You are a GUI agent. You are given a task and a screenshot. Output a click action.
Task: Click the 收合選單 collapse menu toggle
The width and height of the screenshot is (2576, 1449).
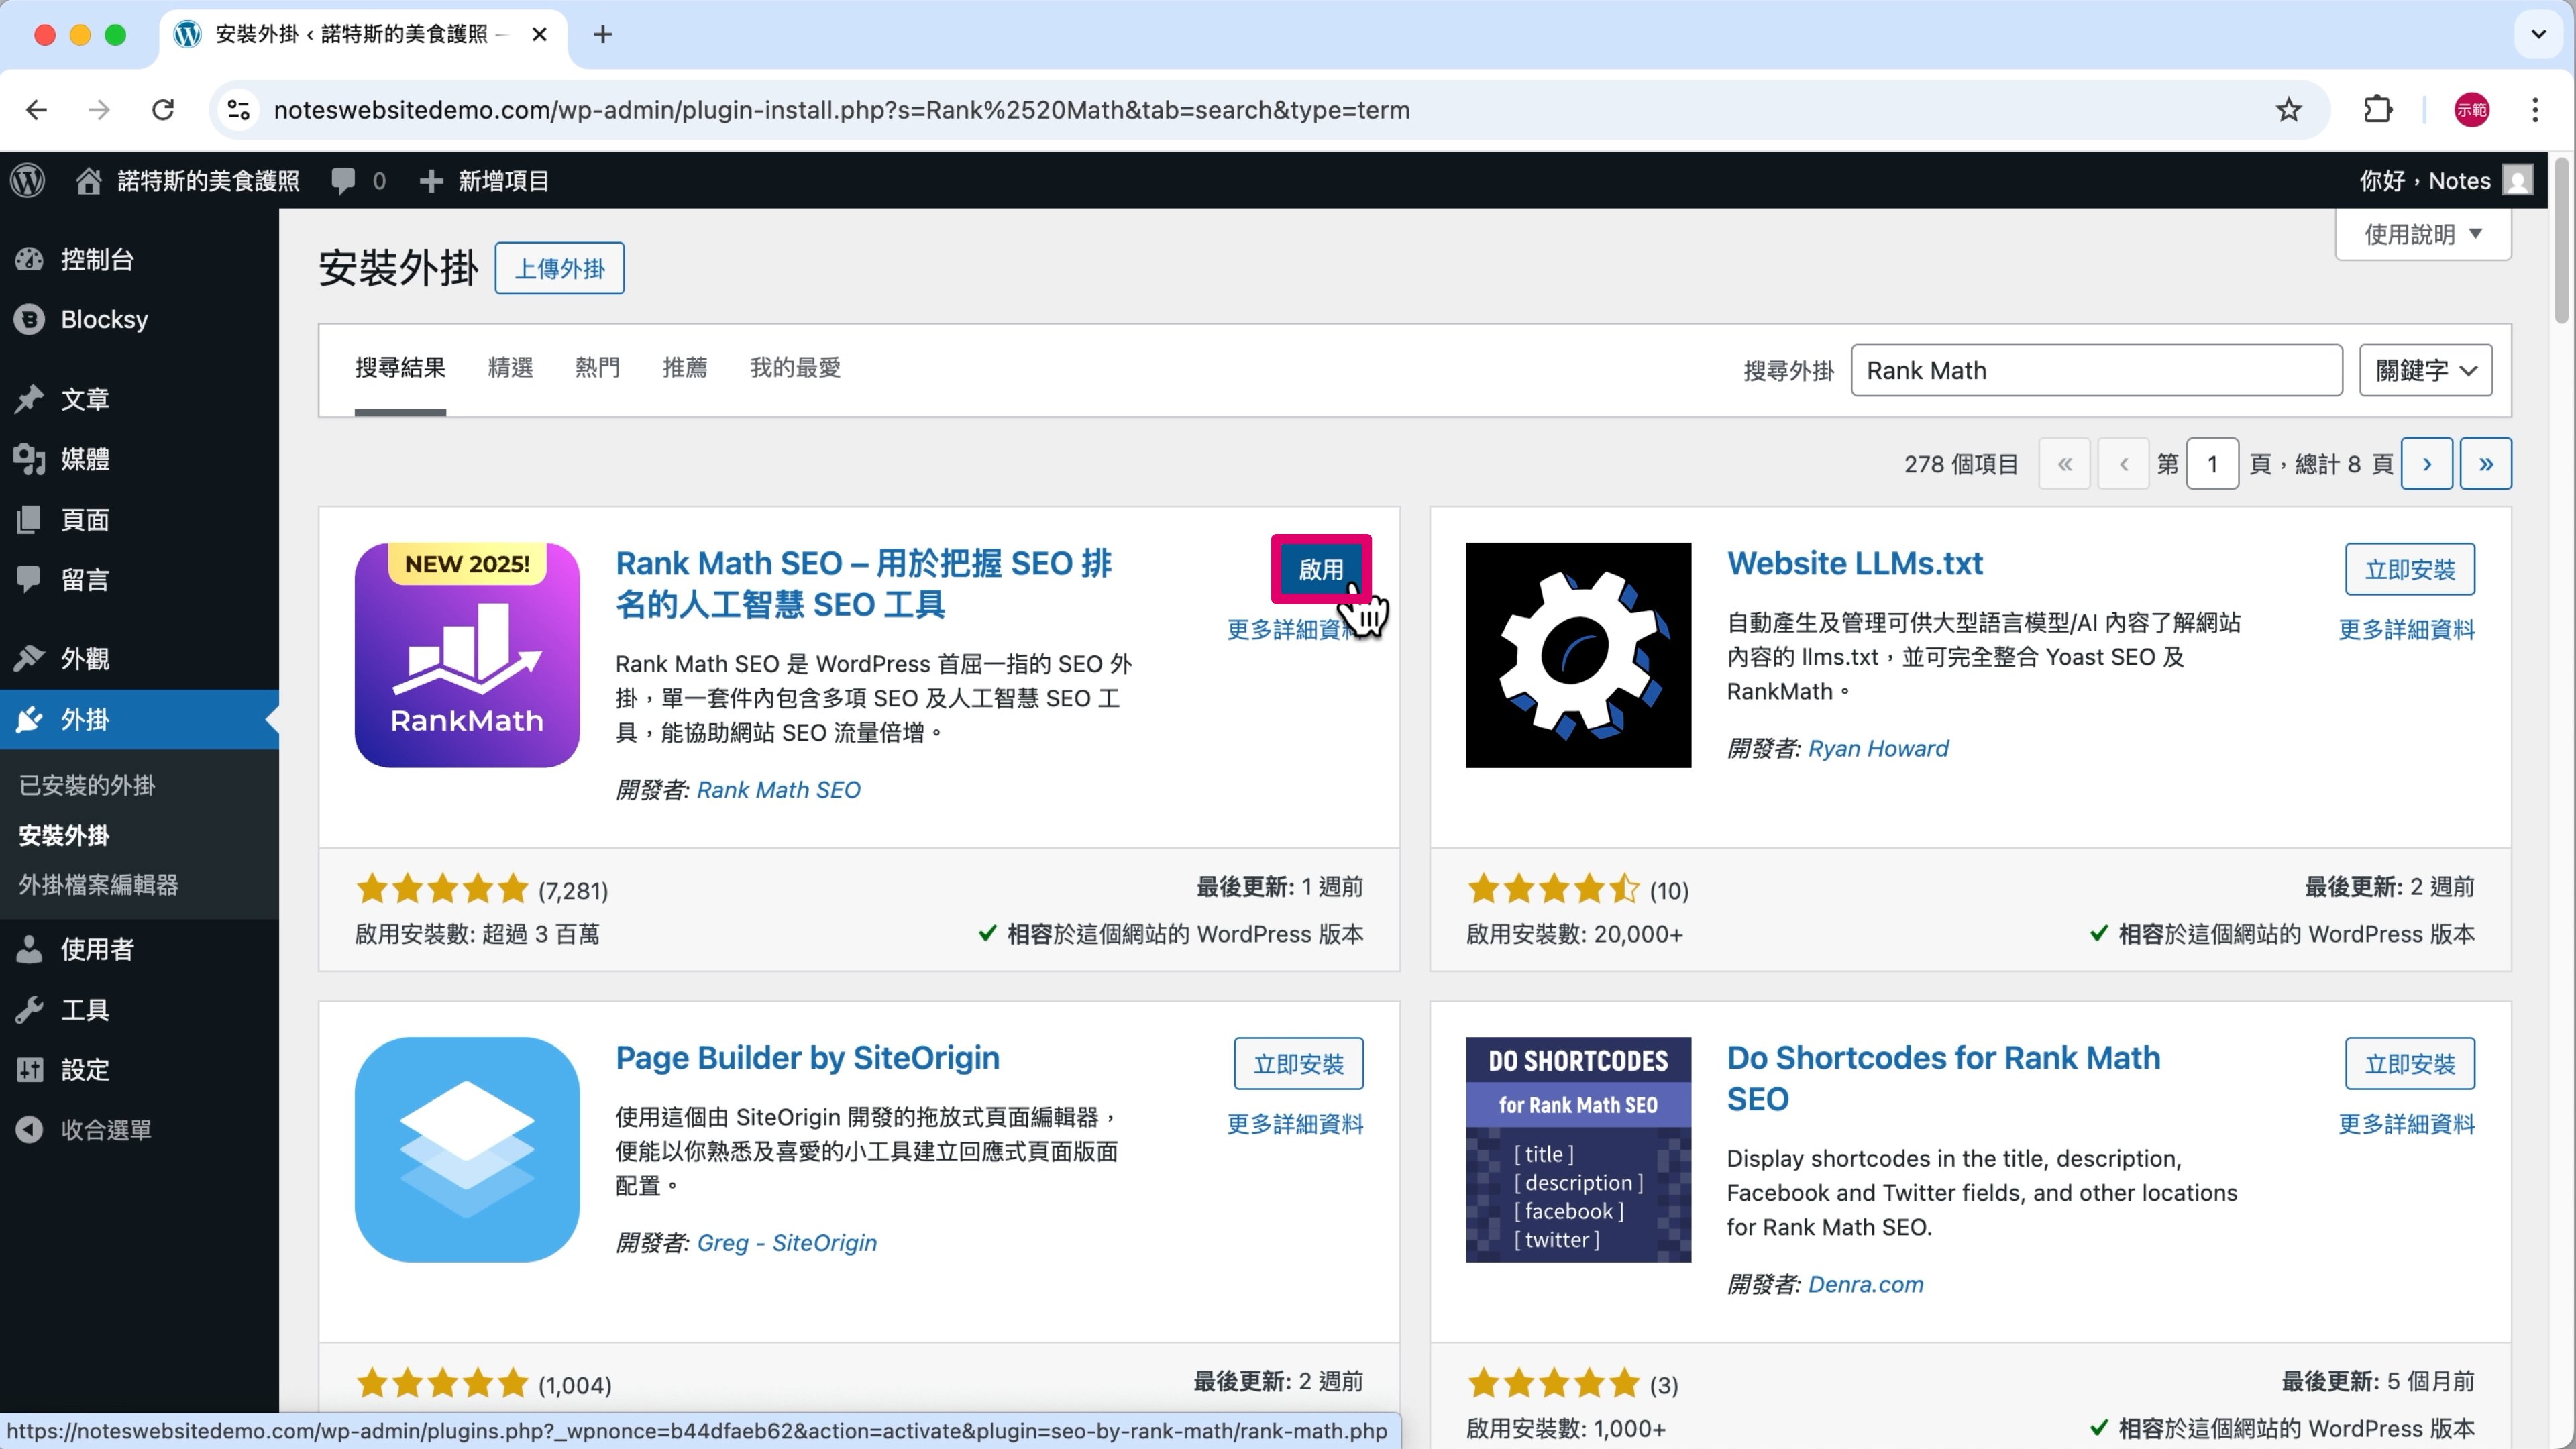pyautogui.click(x=105, y=1129)
